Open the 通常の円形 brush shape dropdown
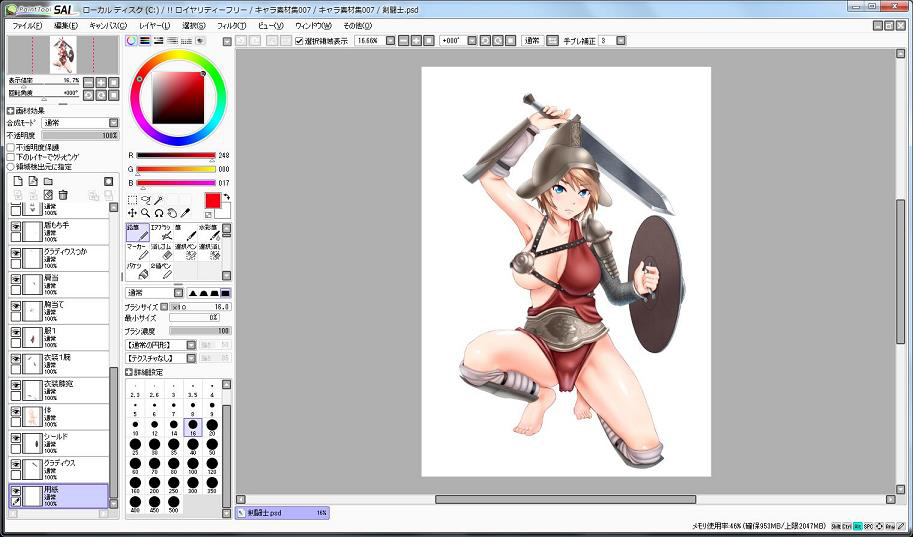The image size is (913, 537). [x=160, y=344]
